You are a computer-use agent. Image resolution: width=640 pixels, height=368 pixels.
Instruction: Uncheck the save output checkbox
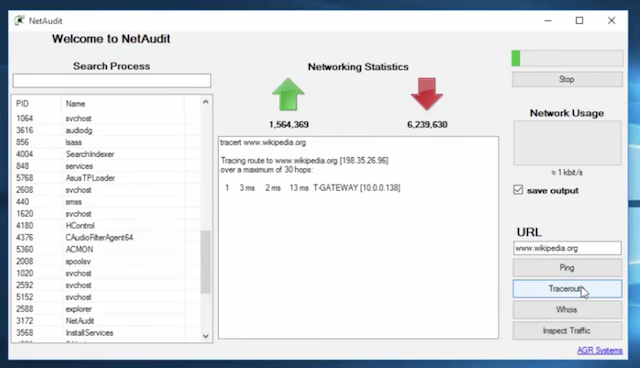pyautogui.click(x=518, y=190)
